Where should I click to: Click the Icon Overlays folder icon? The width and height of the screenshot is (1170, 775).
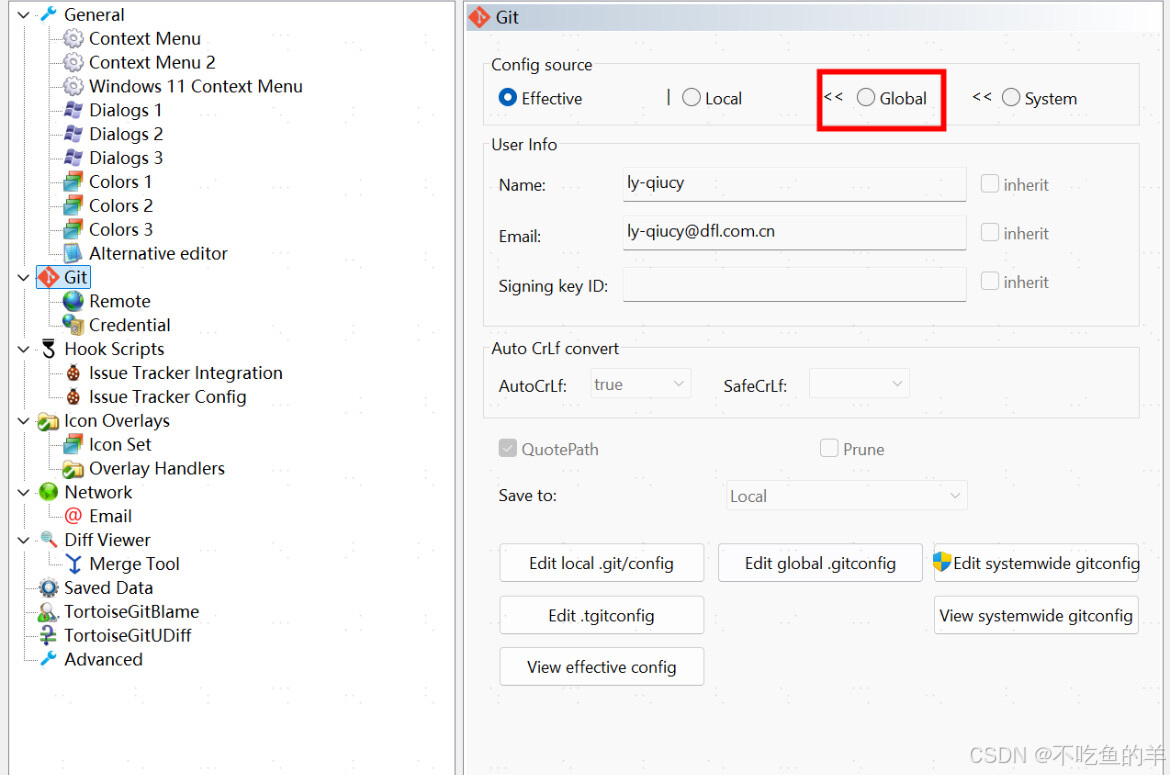49,421
